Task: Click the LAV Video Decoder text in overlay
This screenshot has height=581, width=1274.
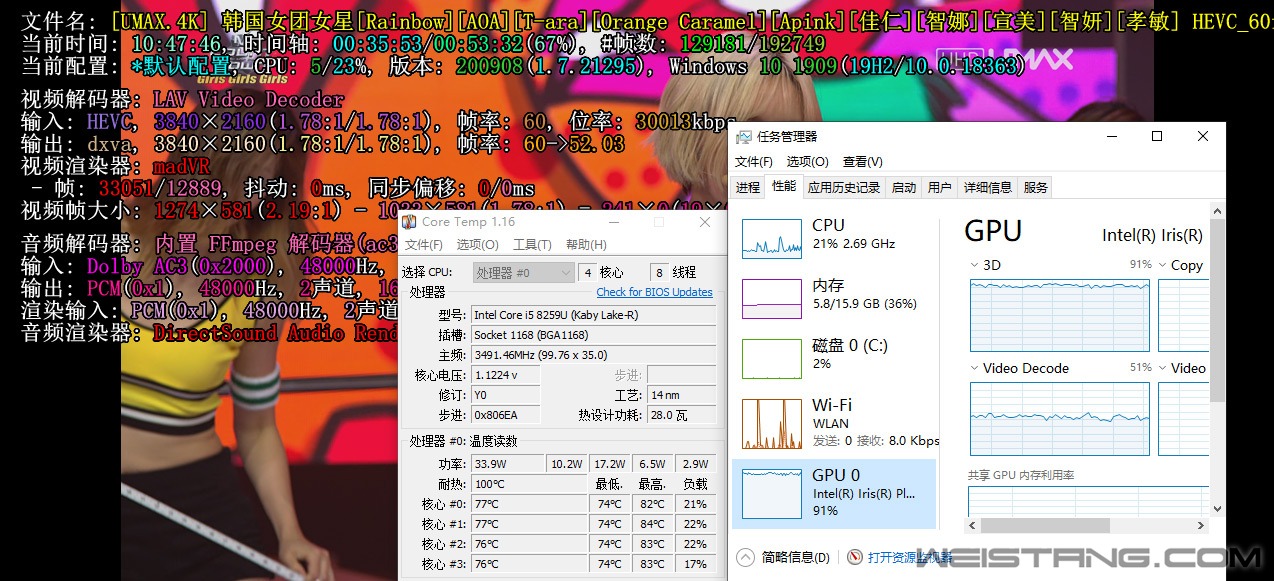Action: click(248, 100)
